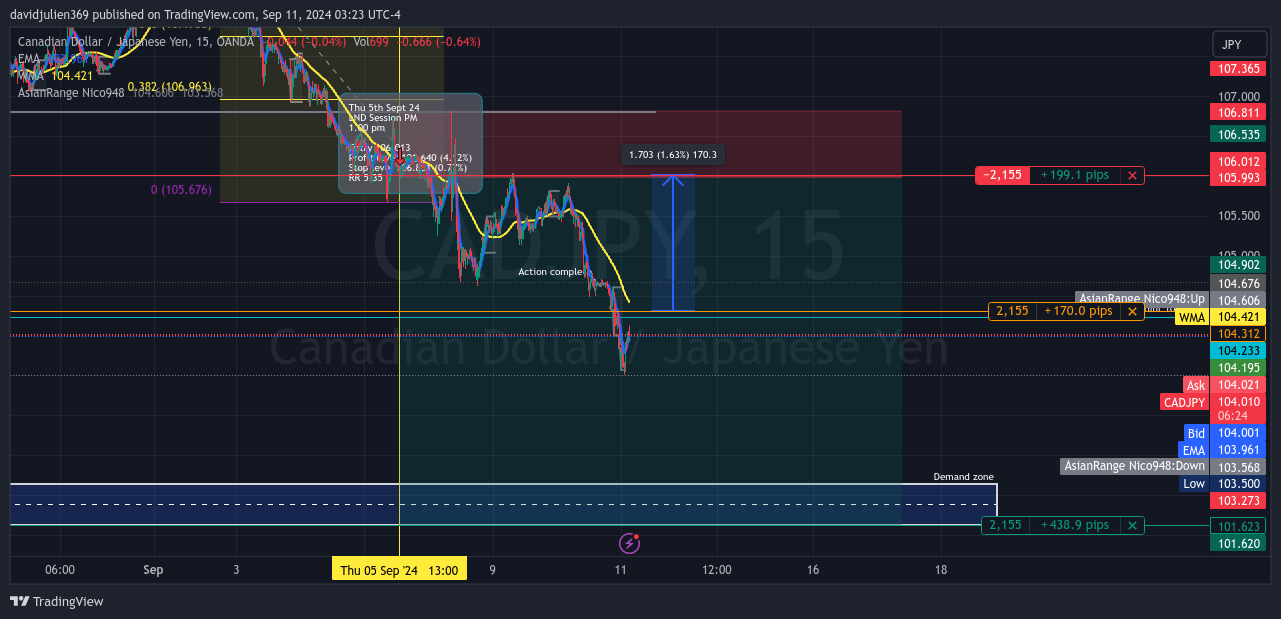Click the Sep label on time axis

click(x=153, y=570)
